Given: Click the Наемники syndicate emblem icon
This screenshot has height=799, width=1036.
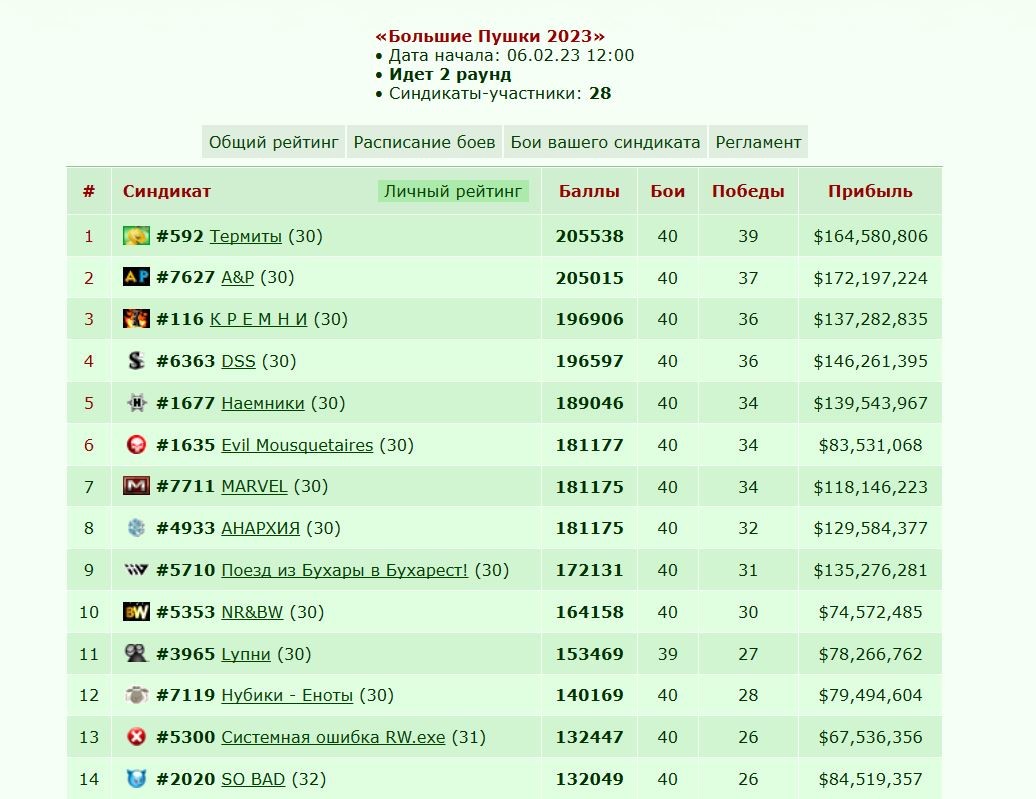Looking at the screenshot, I should coord(136,402).
